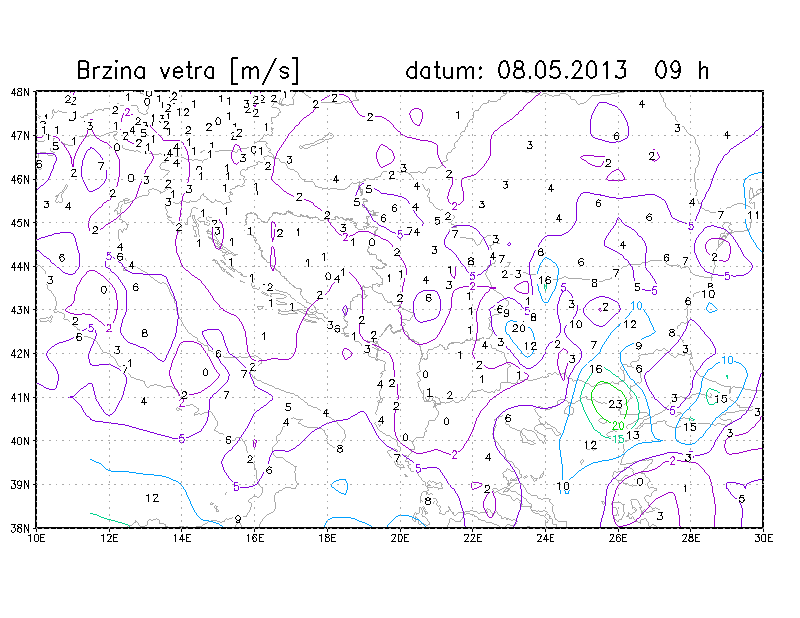Screen dimensions: 800x618
Task: Click the '18E' longitude label
Action: click(x=327, y=538)
